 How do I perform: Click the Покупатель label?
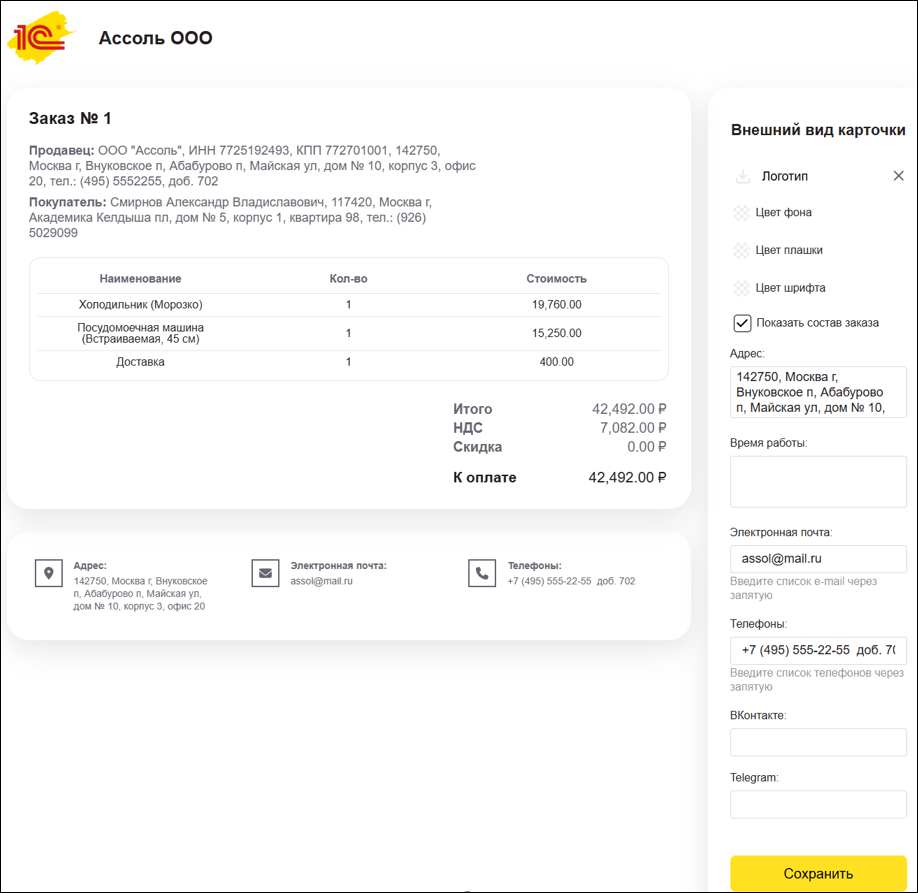tap(67, 202)
